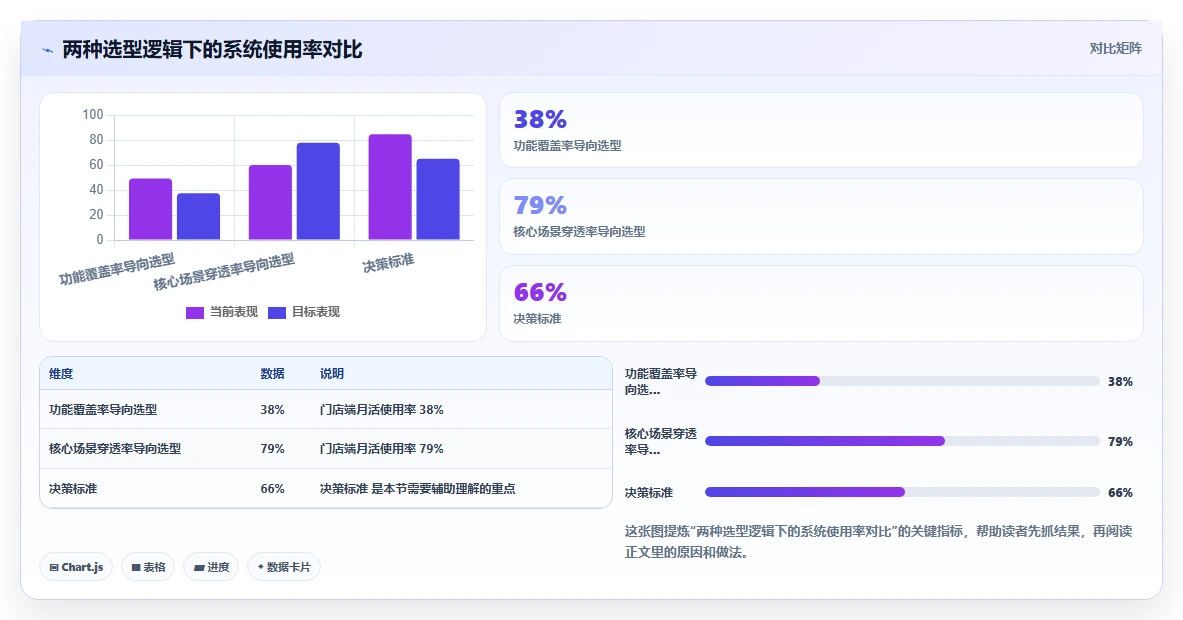Click the 66% percentage beside progress bar
This screenshot has width=1183, height=620.
[1120, 493]
